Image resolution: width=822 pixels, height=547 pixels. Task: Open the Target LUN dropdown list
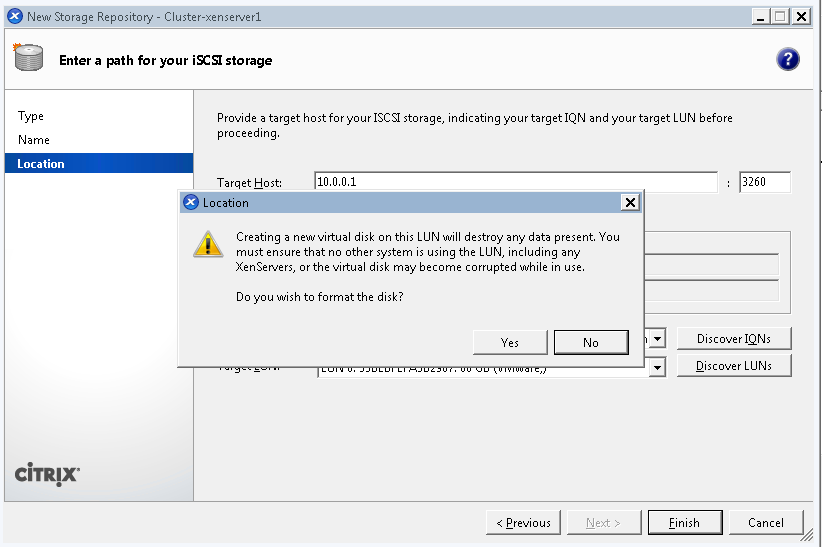(x=657, y=368)
